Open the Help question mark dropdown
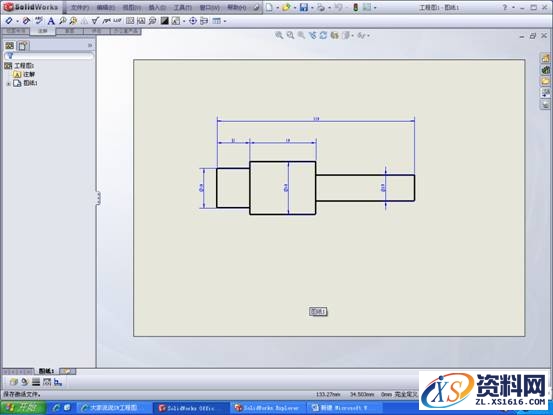 (515, 7)
